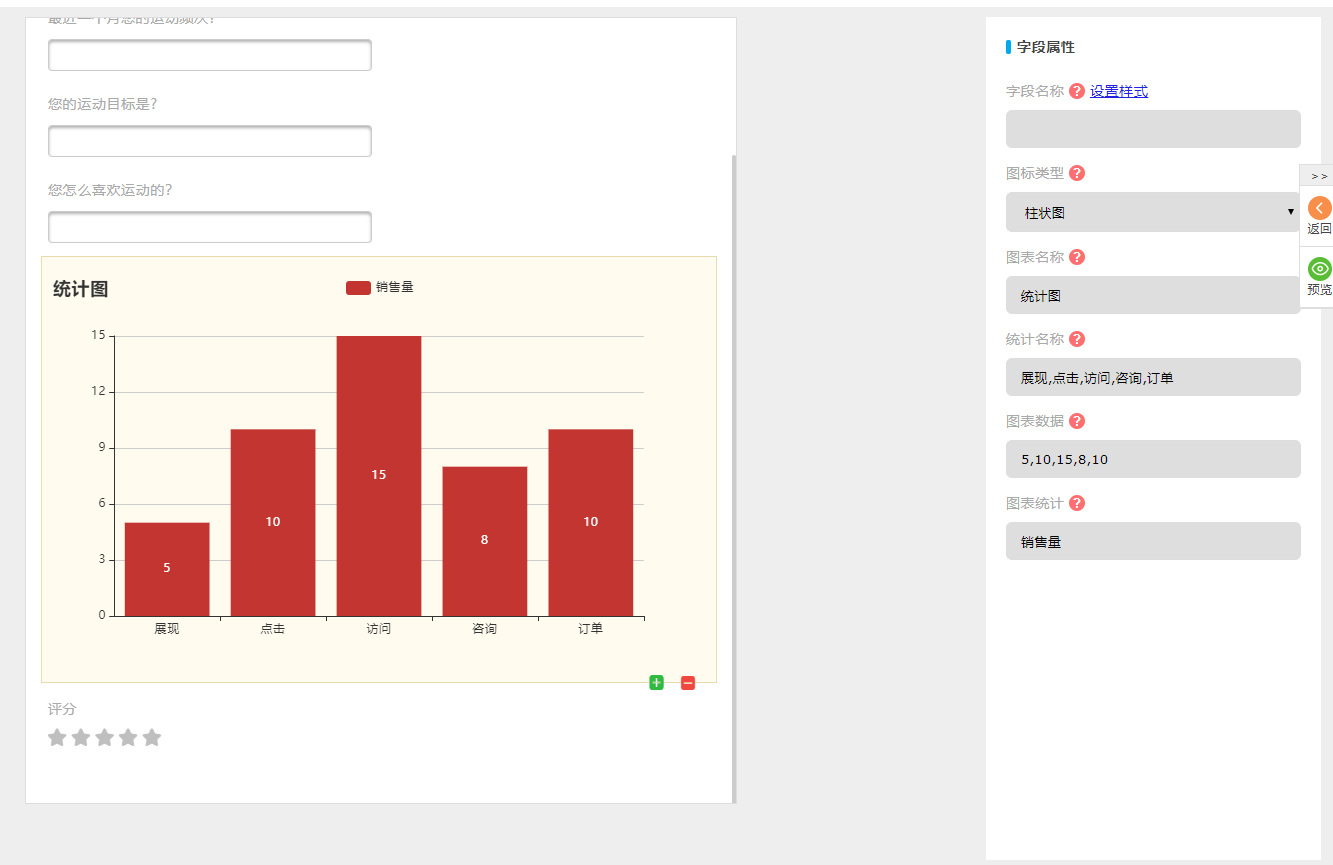Click the 访问 bar with value 15
The height and width of the screenshot is (865, 1333).
pyautogui.click(x=379, y=476)
